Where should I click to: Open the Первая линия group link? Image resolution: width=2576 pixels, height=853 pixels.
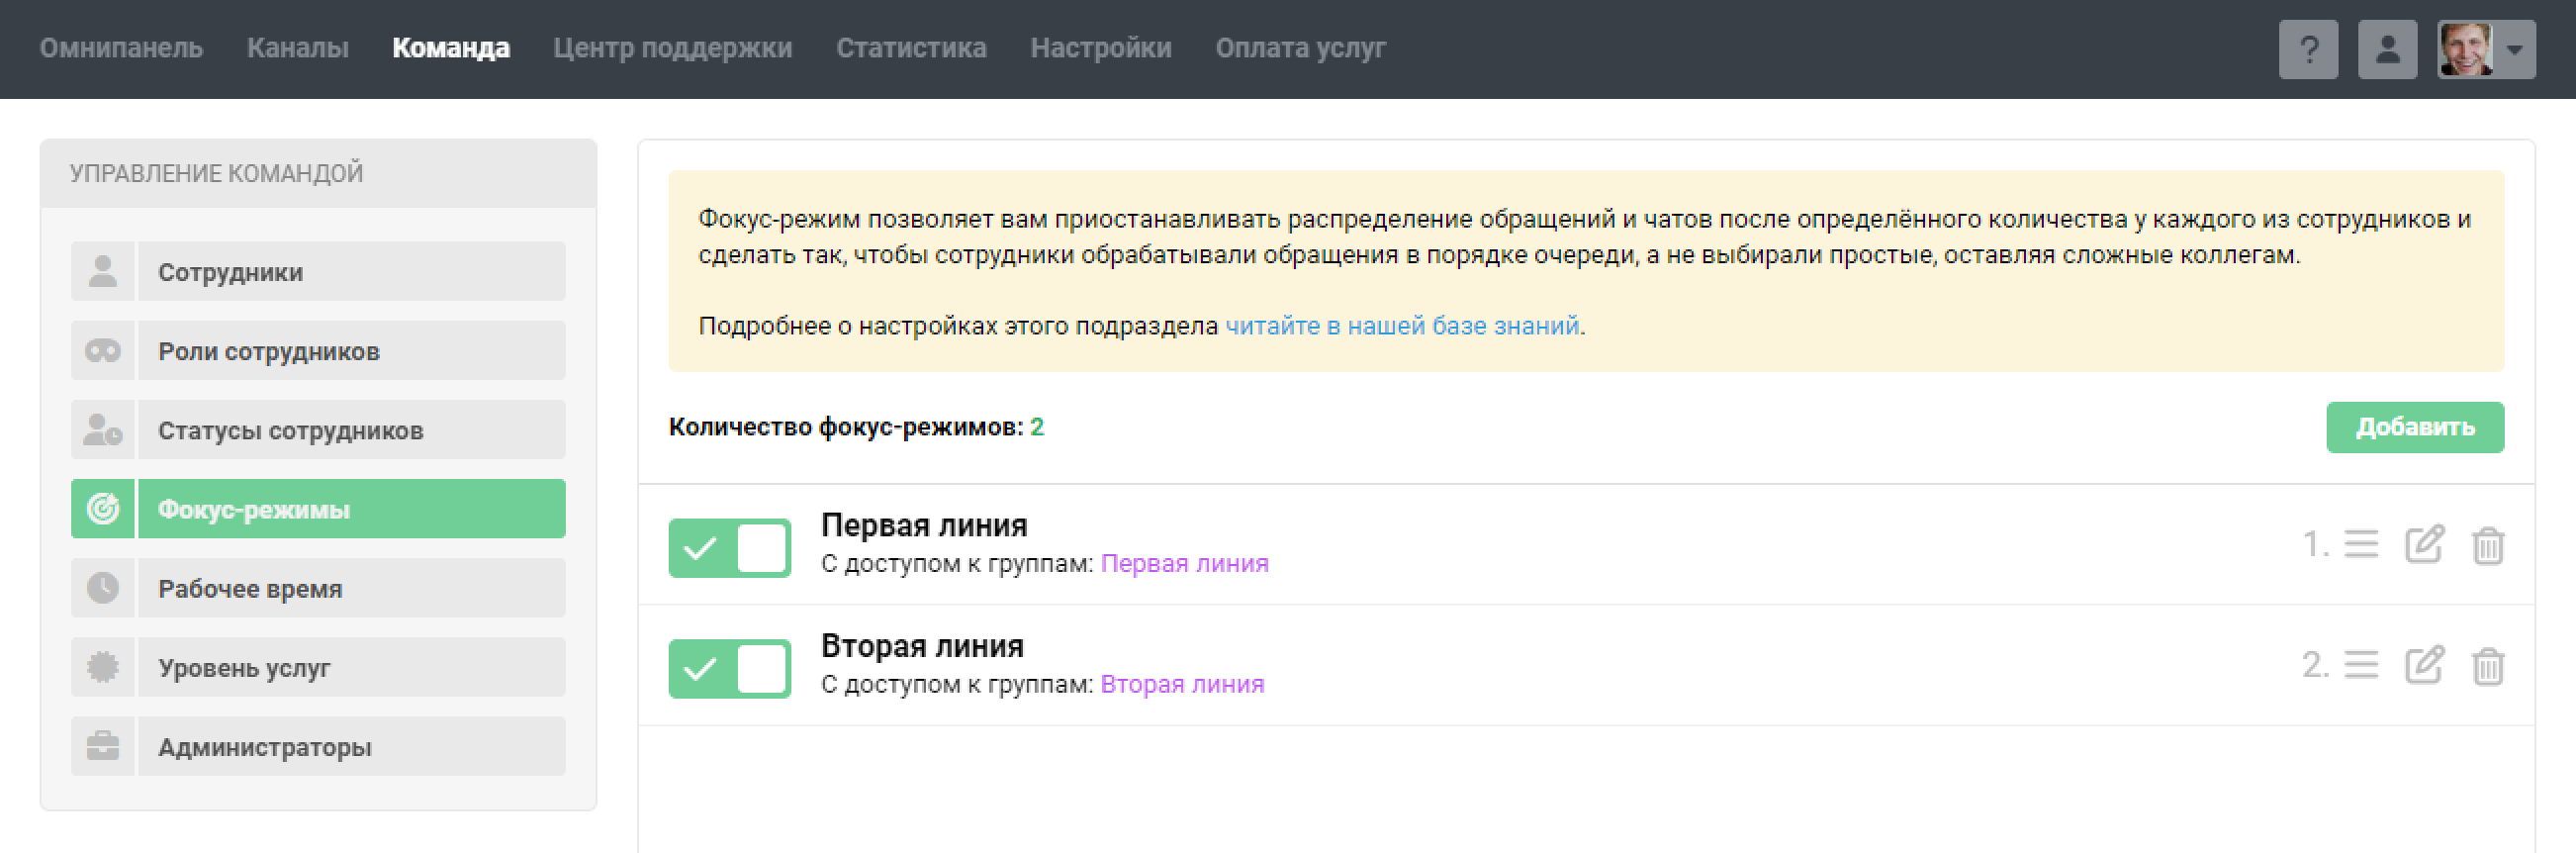[x=1184, y=564]
